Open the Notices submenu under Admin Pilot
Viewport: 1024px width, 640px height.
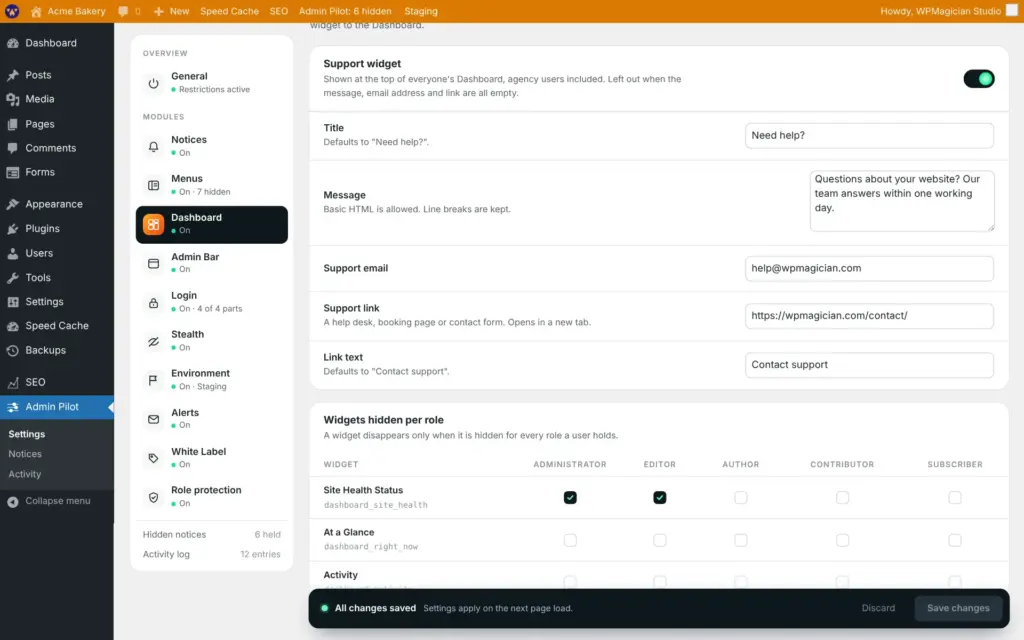pyautogui.click(x=25, y=454)
